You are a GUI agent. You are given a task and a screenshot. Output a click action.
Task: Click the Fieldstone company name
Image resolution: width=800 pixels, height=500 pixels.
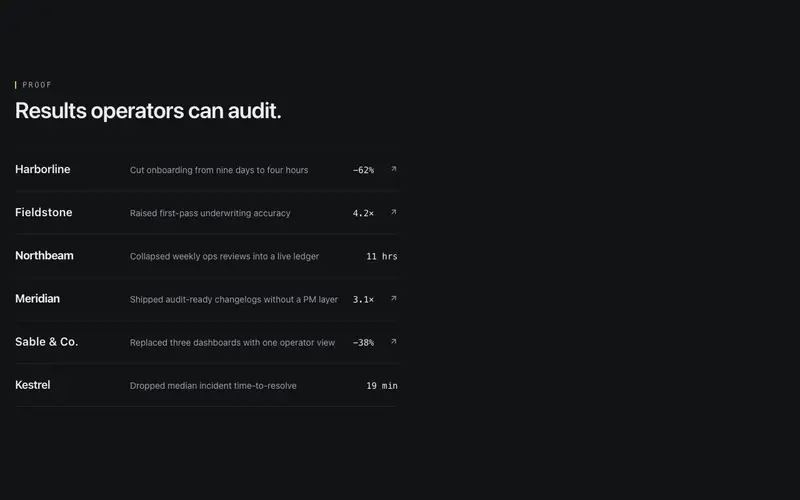click(x=43, y=212)
